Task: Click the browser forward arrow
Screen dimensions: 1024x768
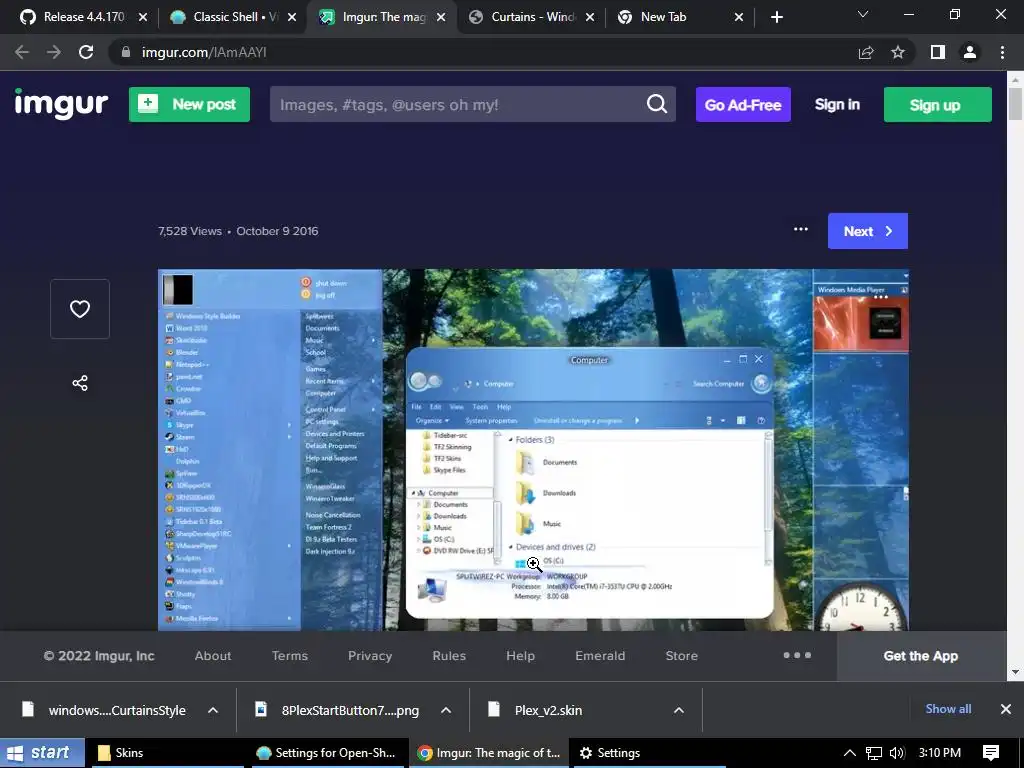Action: 54,52
